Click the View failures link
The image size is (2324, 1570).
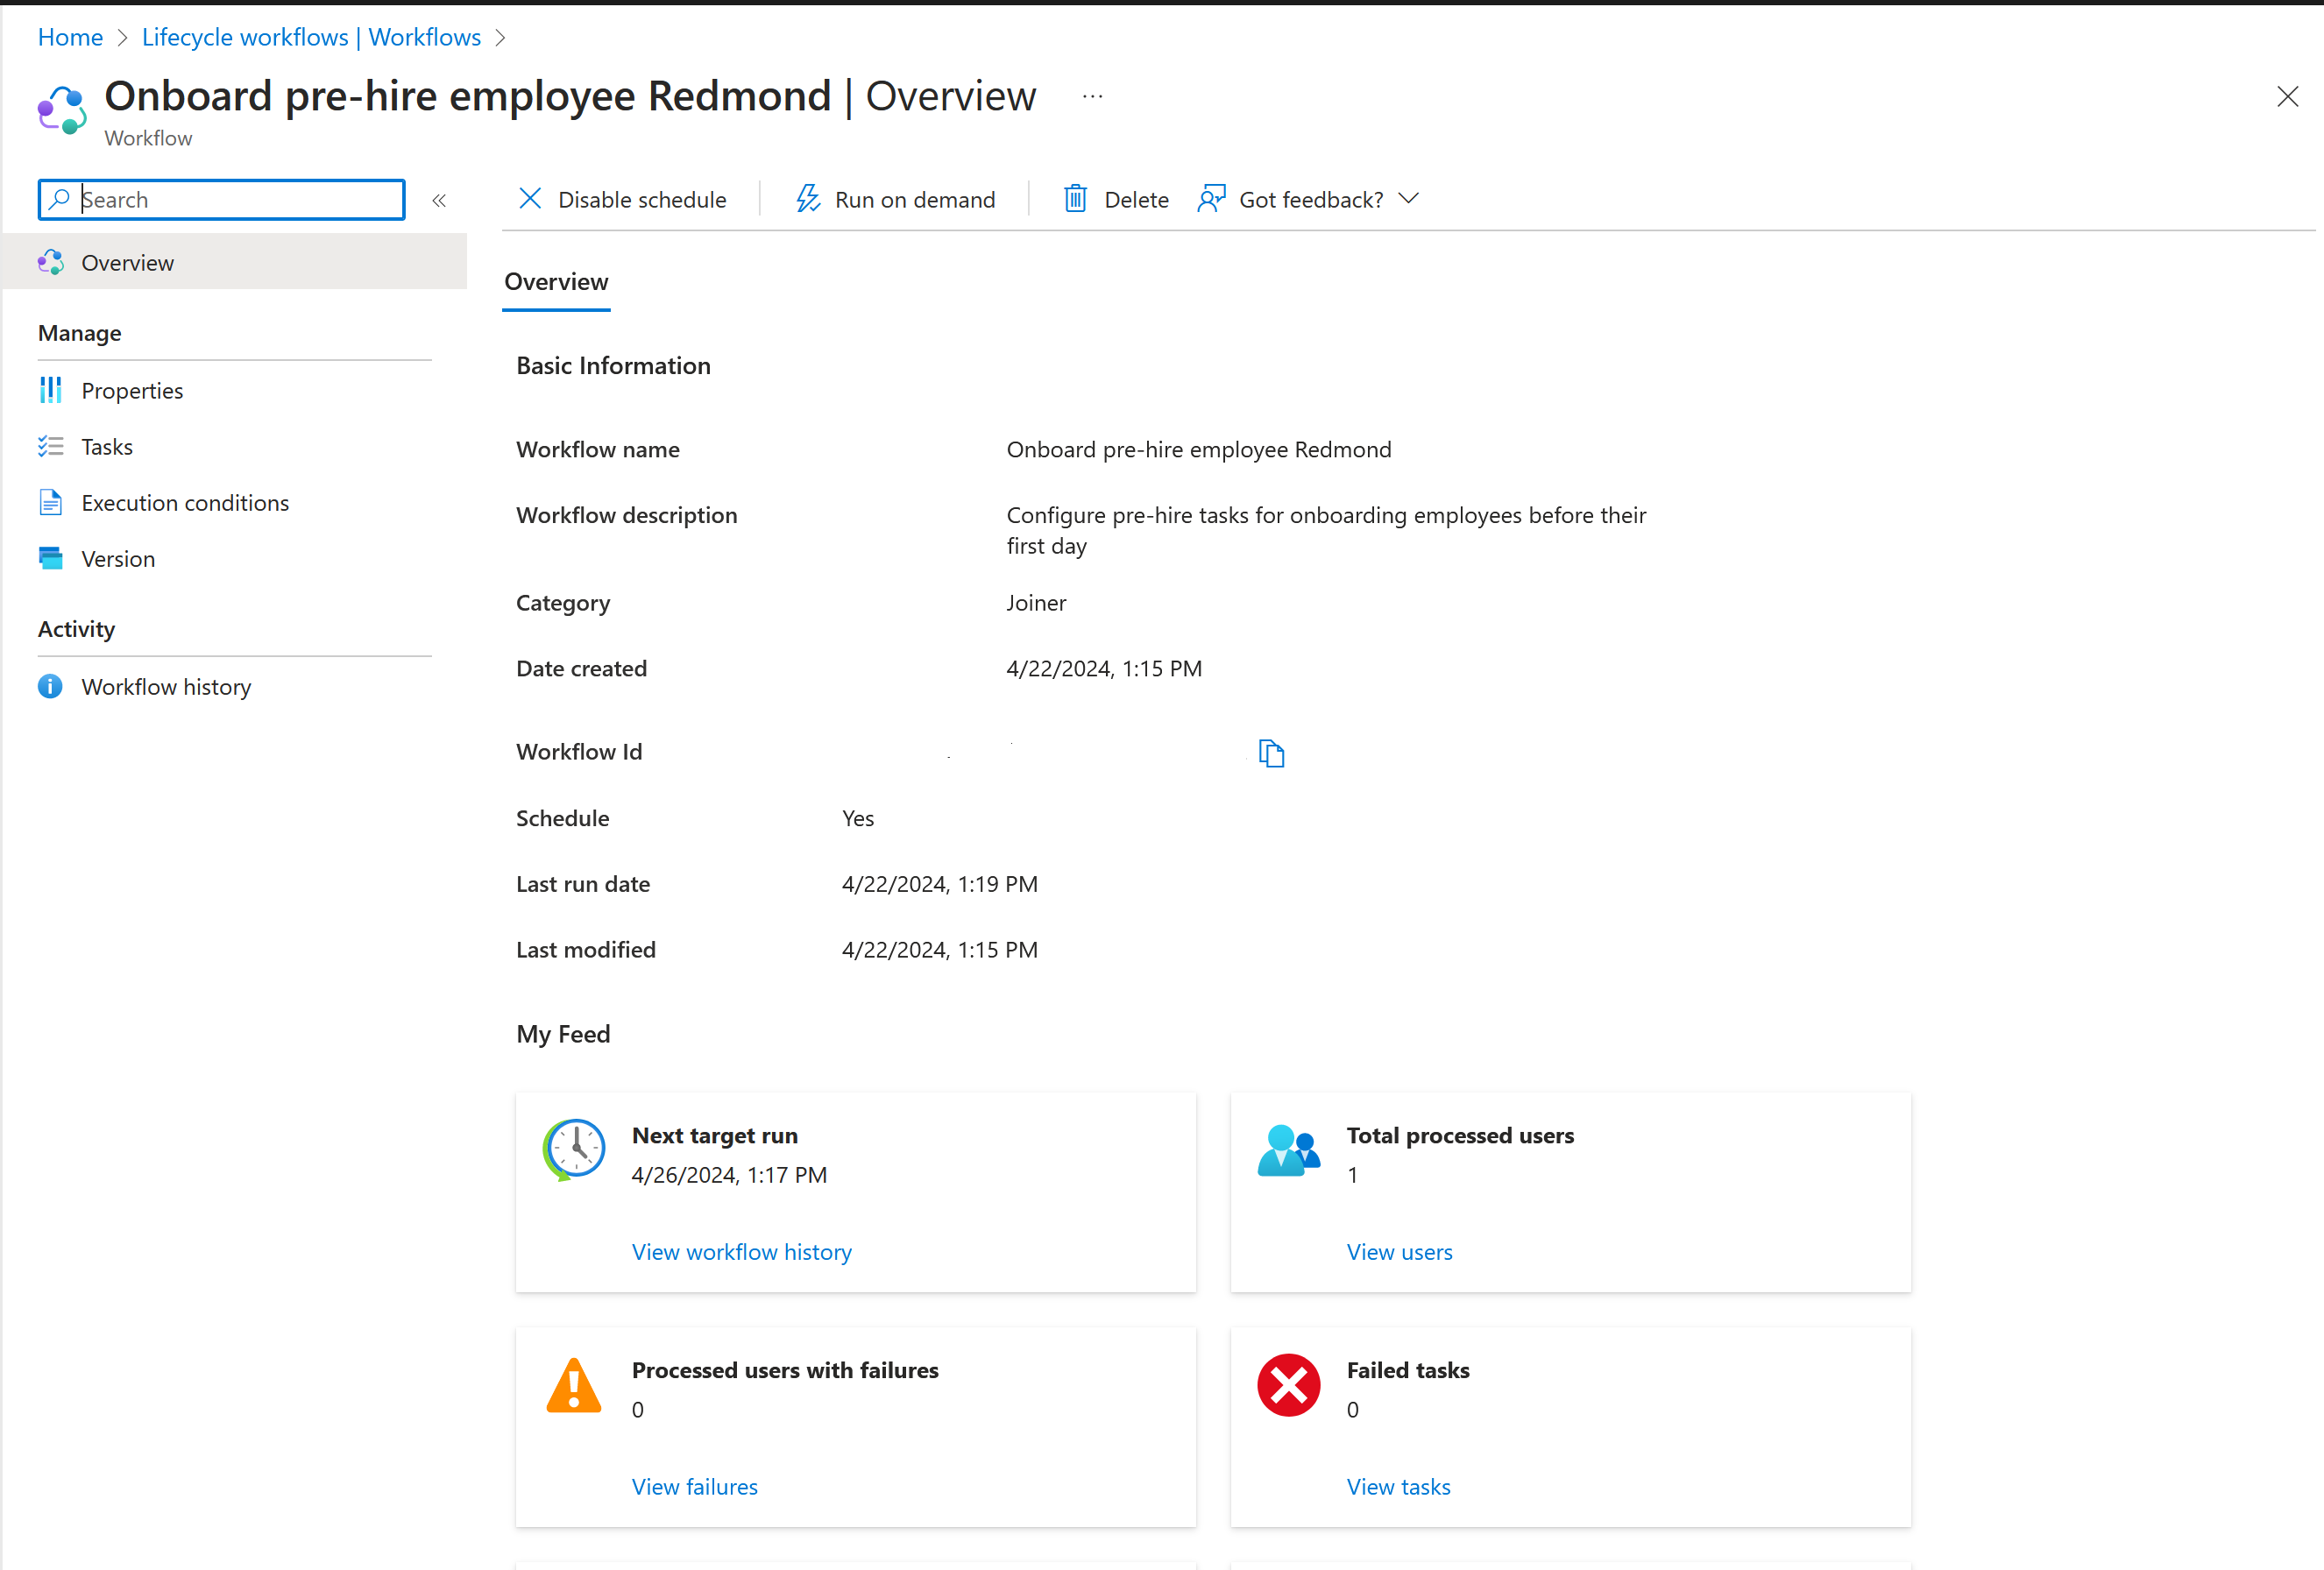pyautogui.click(x=694, y=1487)
